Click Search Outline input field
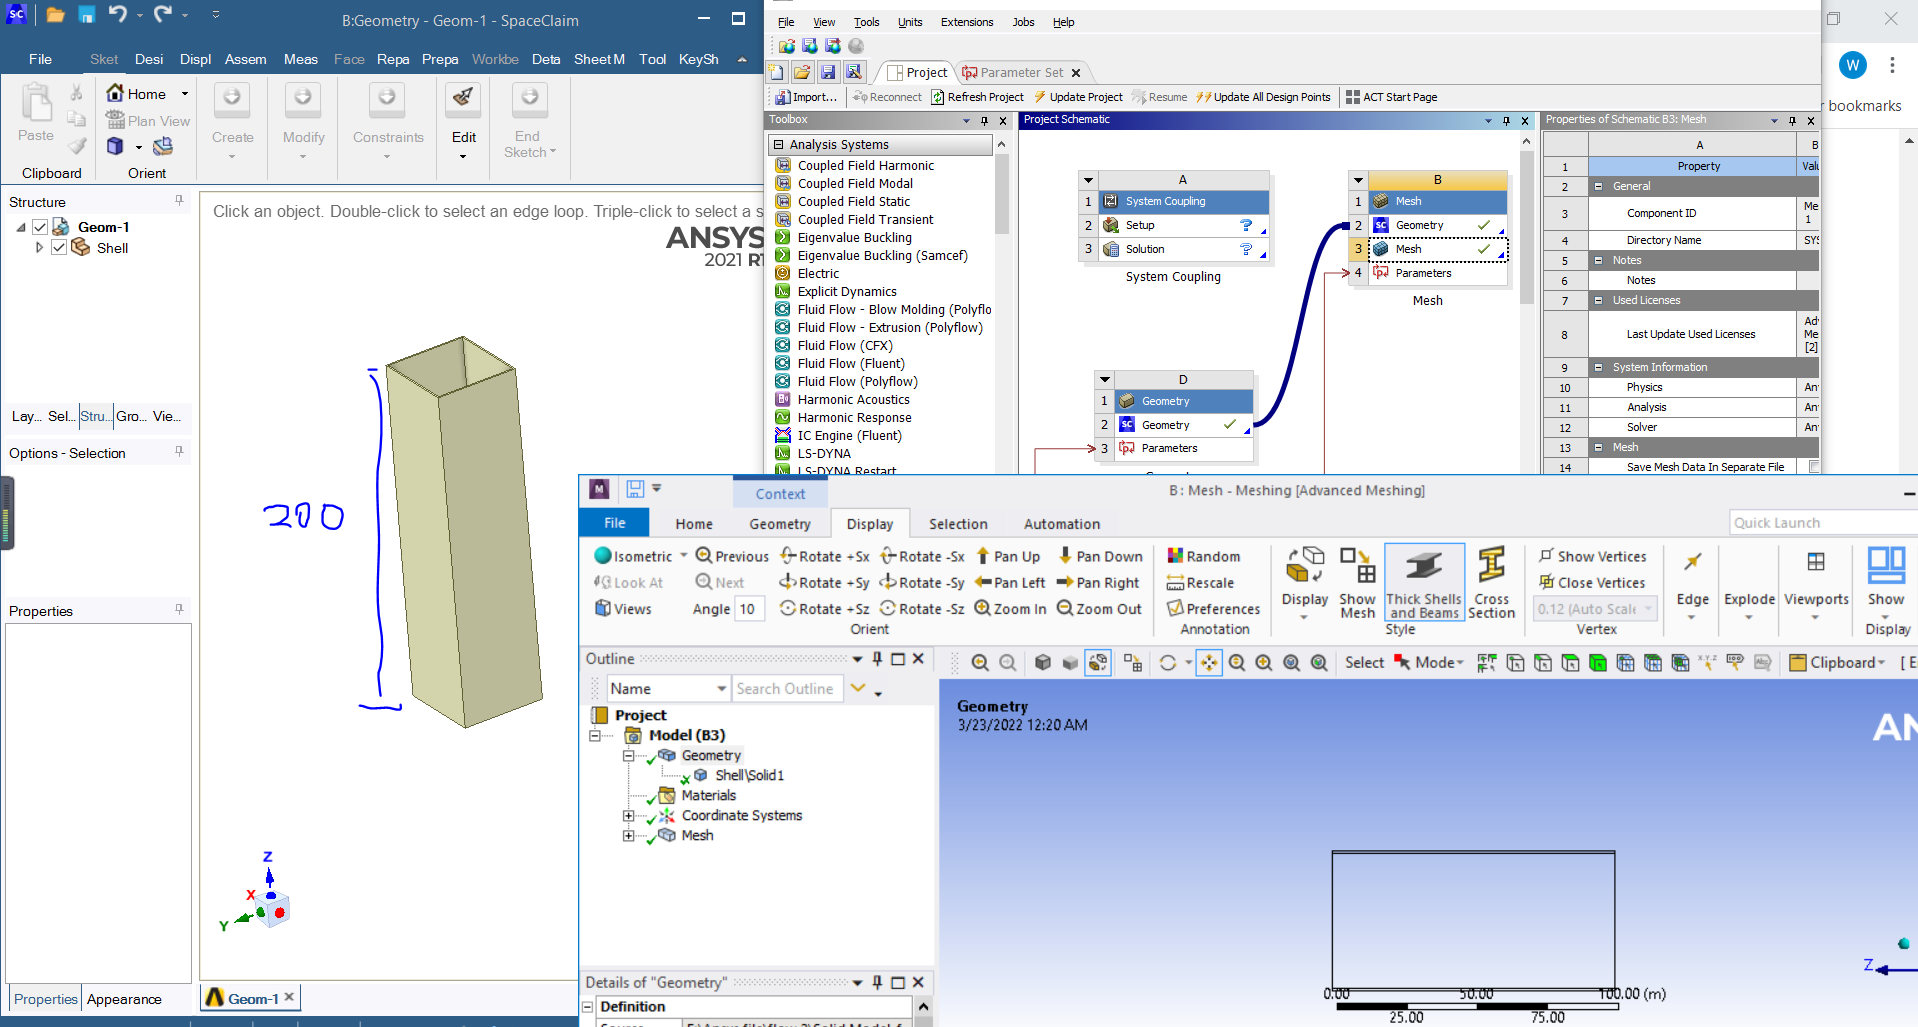Image resolution: width=1918 pixels, height=1027 pixels. click(790, 688)
